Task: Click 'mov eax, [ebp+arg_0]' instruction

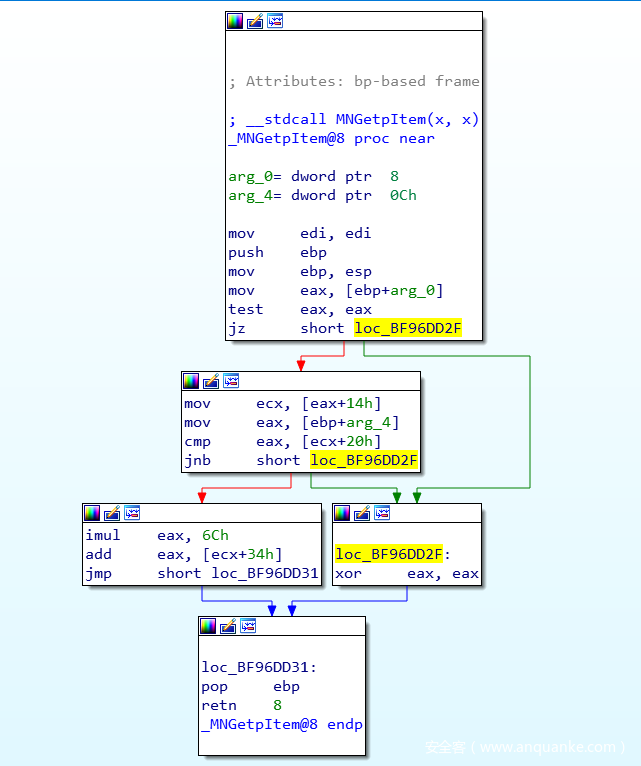Action: click(336, 291)
